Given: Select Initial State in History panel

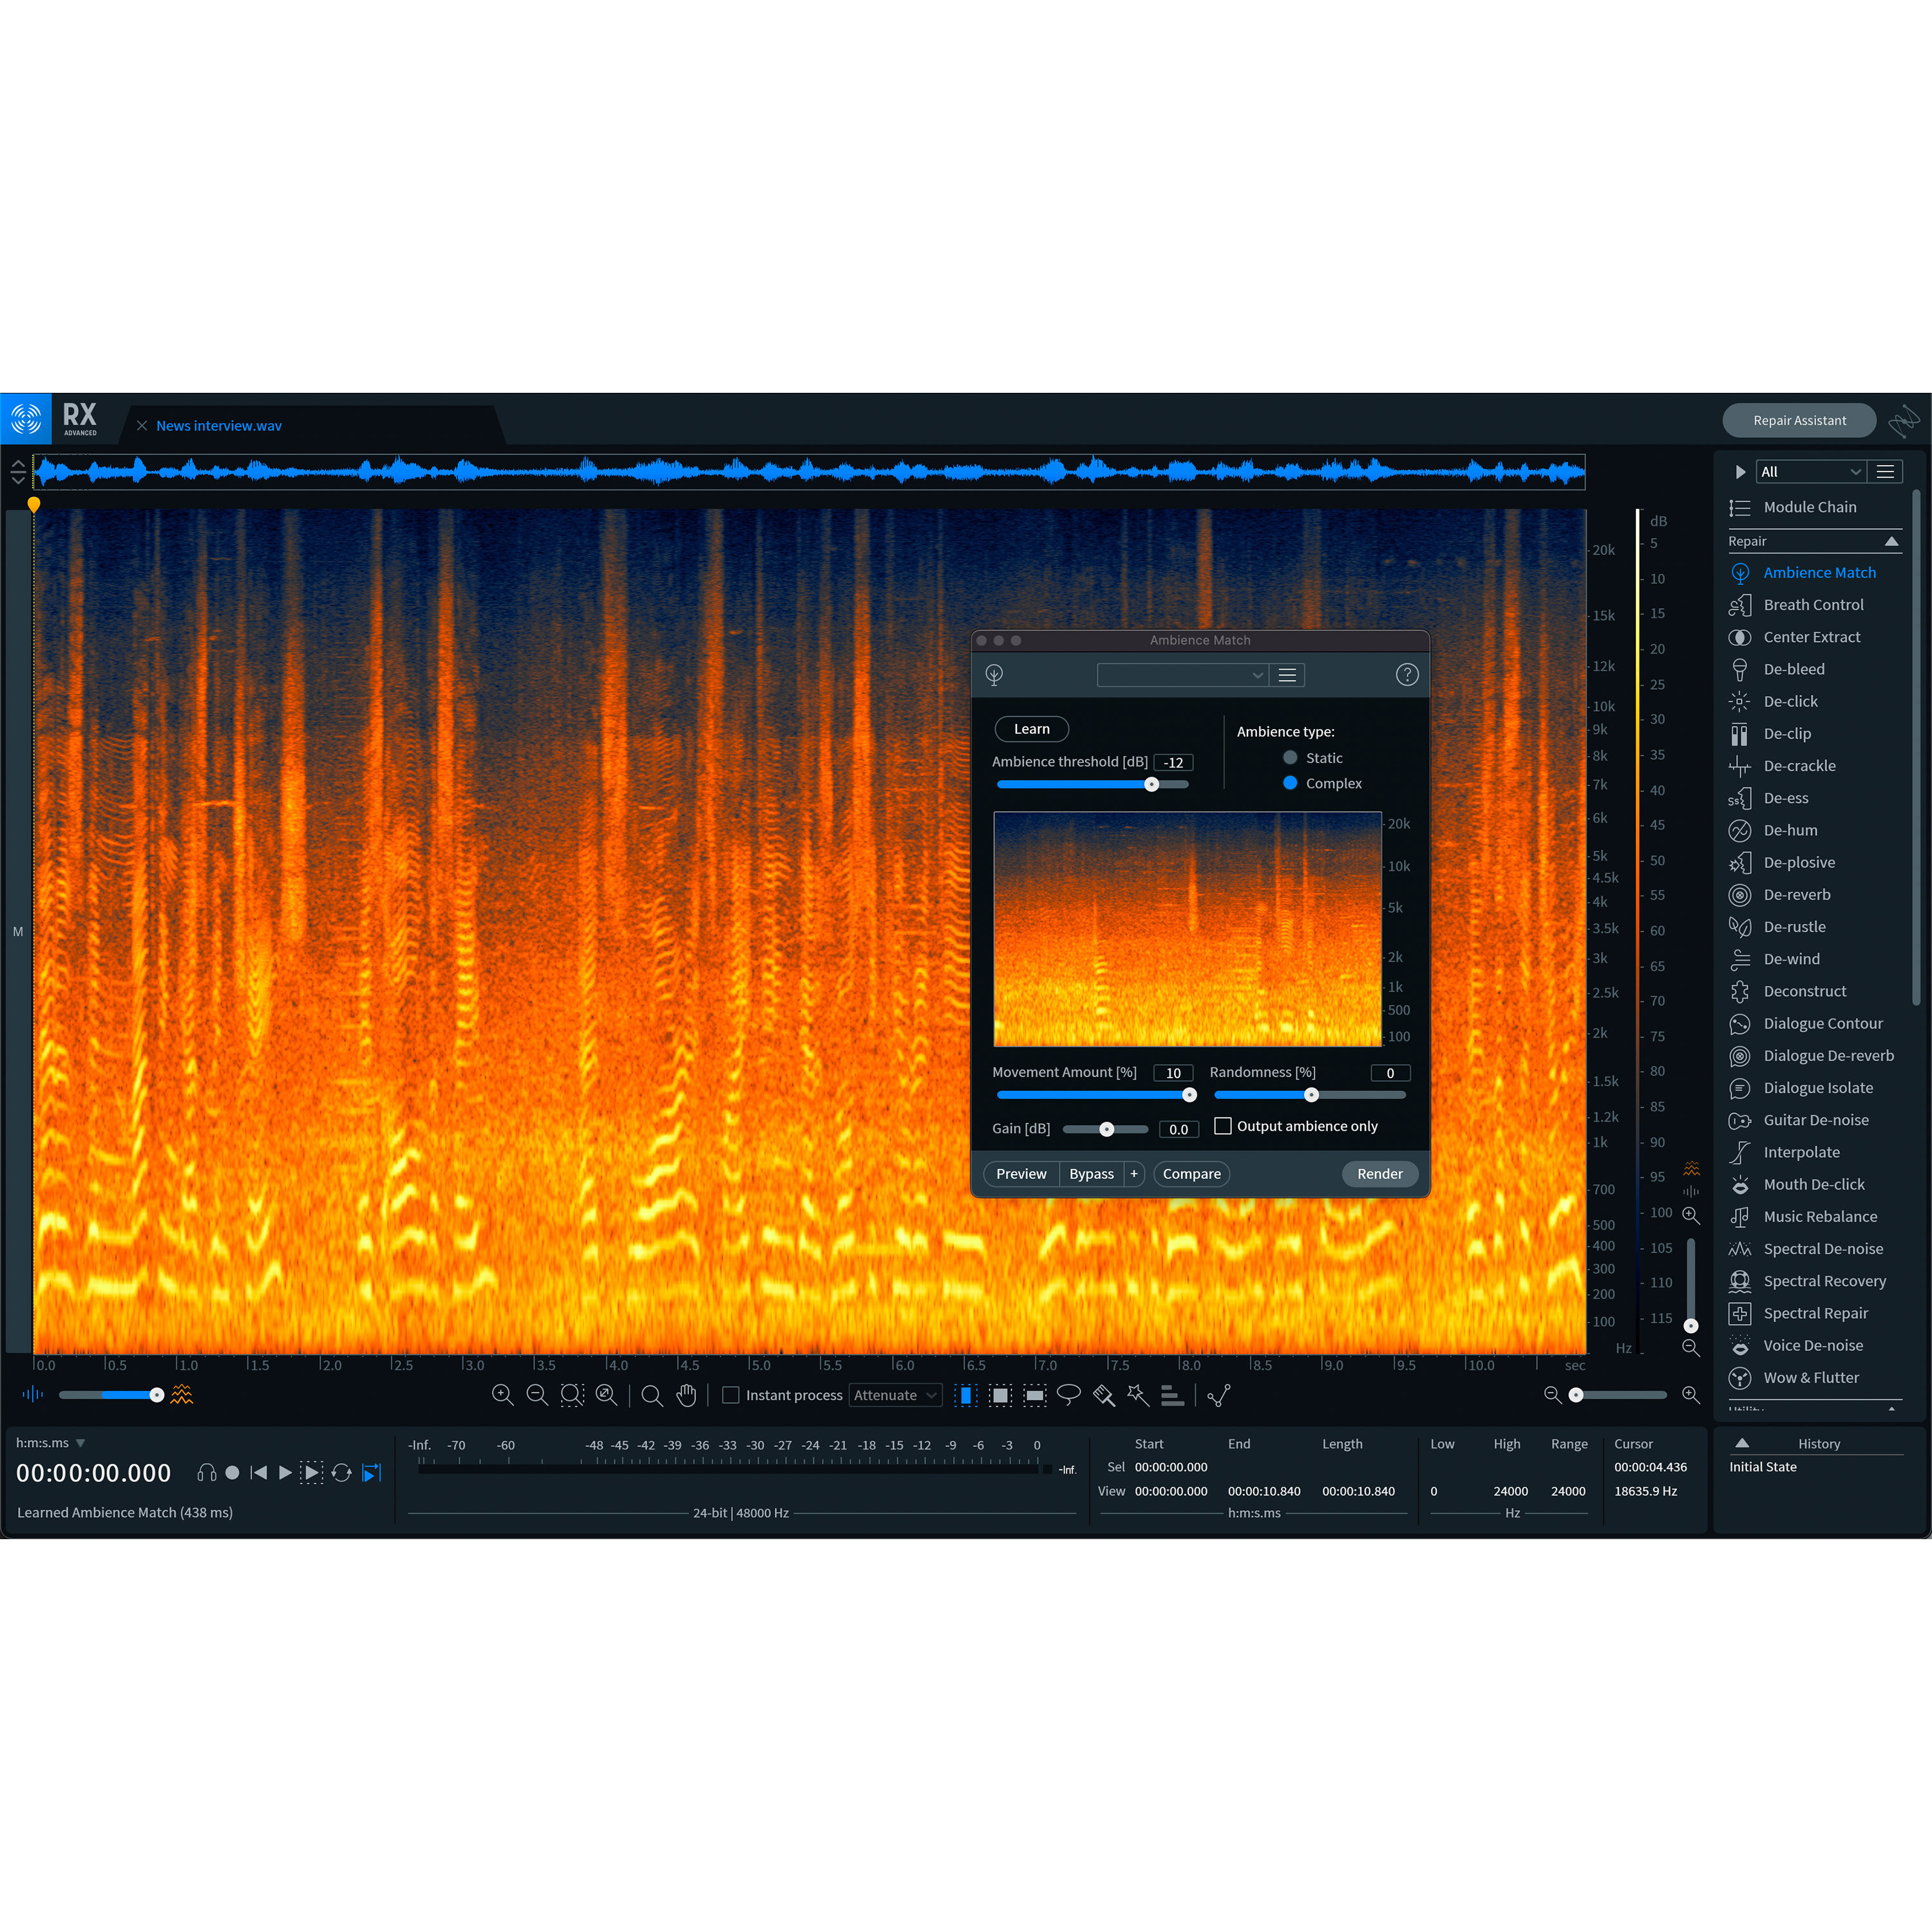Looking at the screenshot, I should [1763, 1466].
